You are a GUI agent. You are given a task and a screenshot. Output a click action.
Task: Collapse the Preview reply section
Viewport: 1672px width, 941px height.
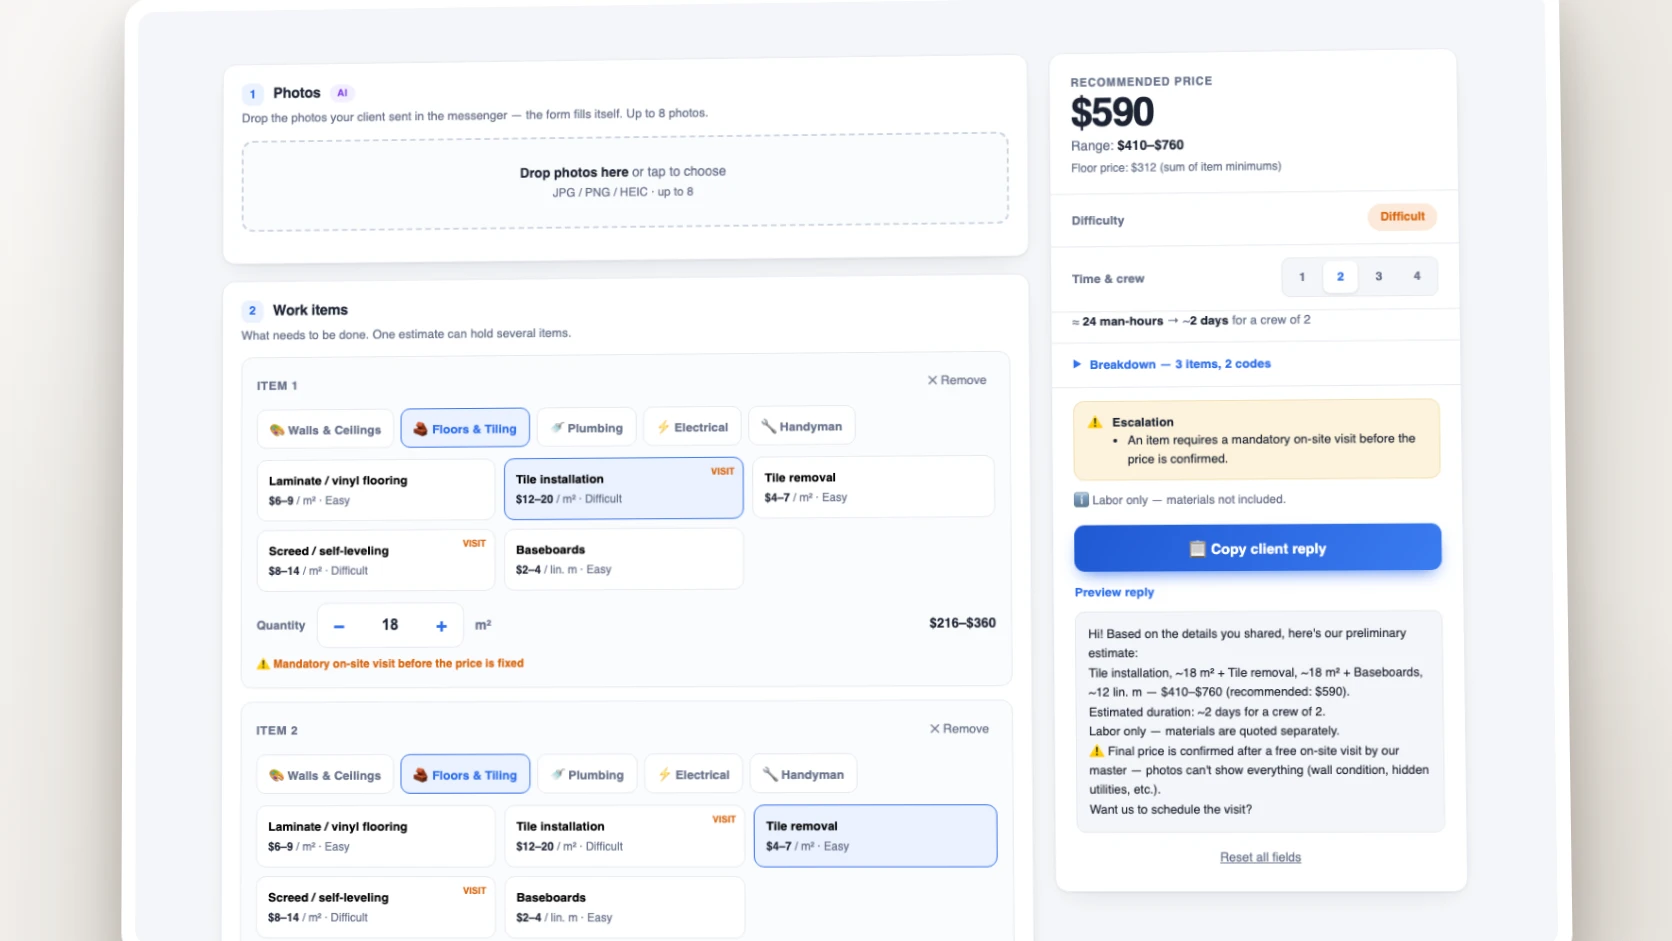pyautogui.click(x=1114, y=592)
